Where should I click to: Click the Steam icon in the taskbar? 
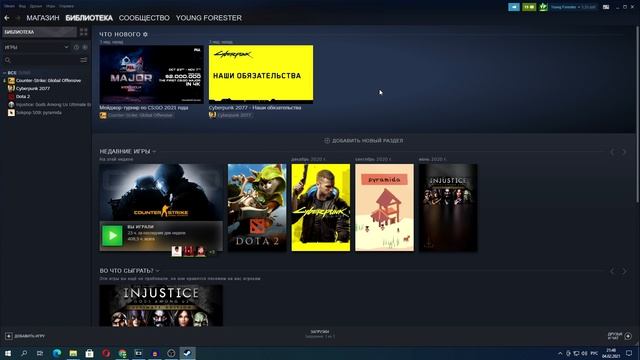point(187,353)
